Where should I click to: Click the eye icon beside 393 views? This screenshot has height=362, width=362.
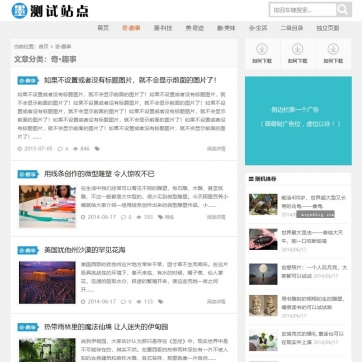[x=139, y=217]
